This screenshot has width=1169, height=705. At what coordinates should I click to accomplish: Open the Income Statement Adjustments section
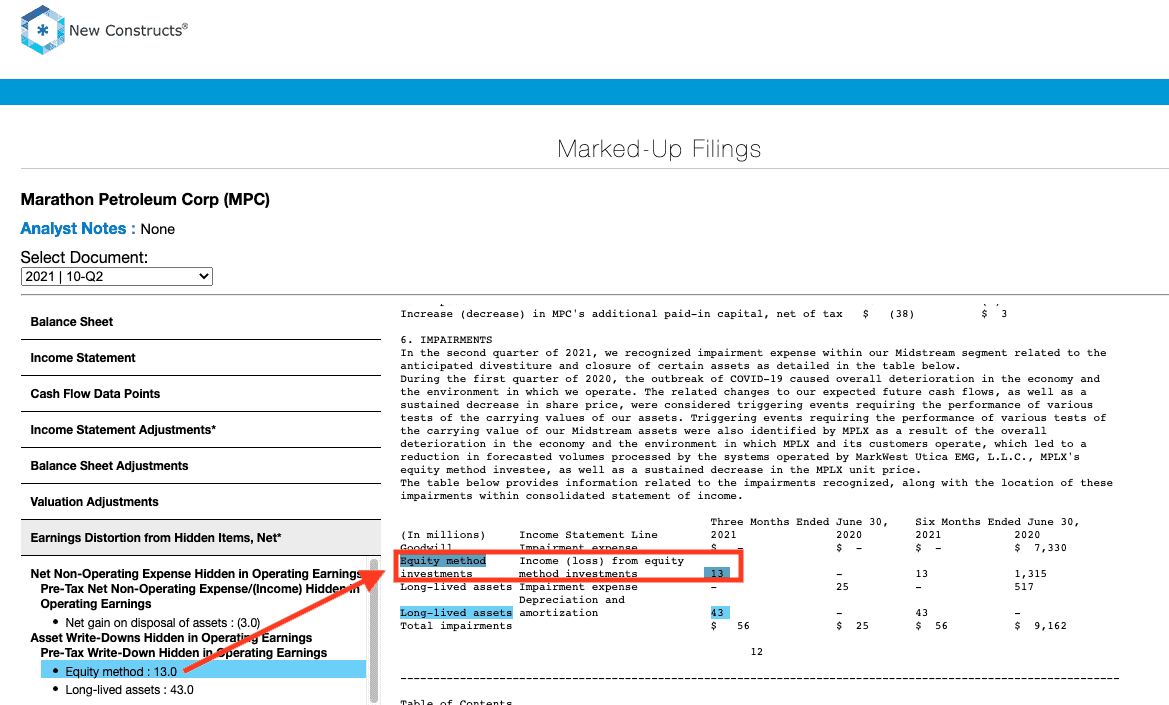coord(201,430)
